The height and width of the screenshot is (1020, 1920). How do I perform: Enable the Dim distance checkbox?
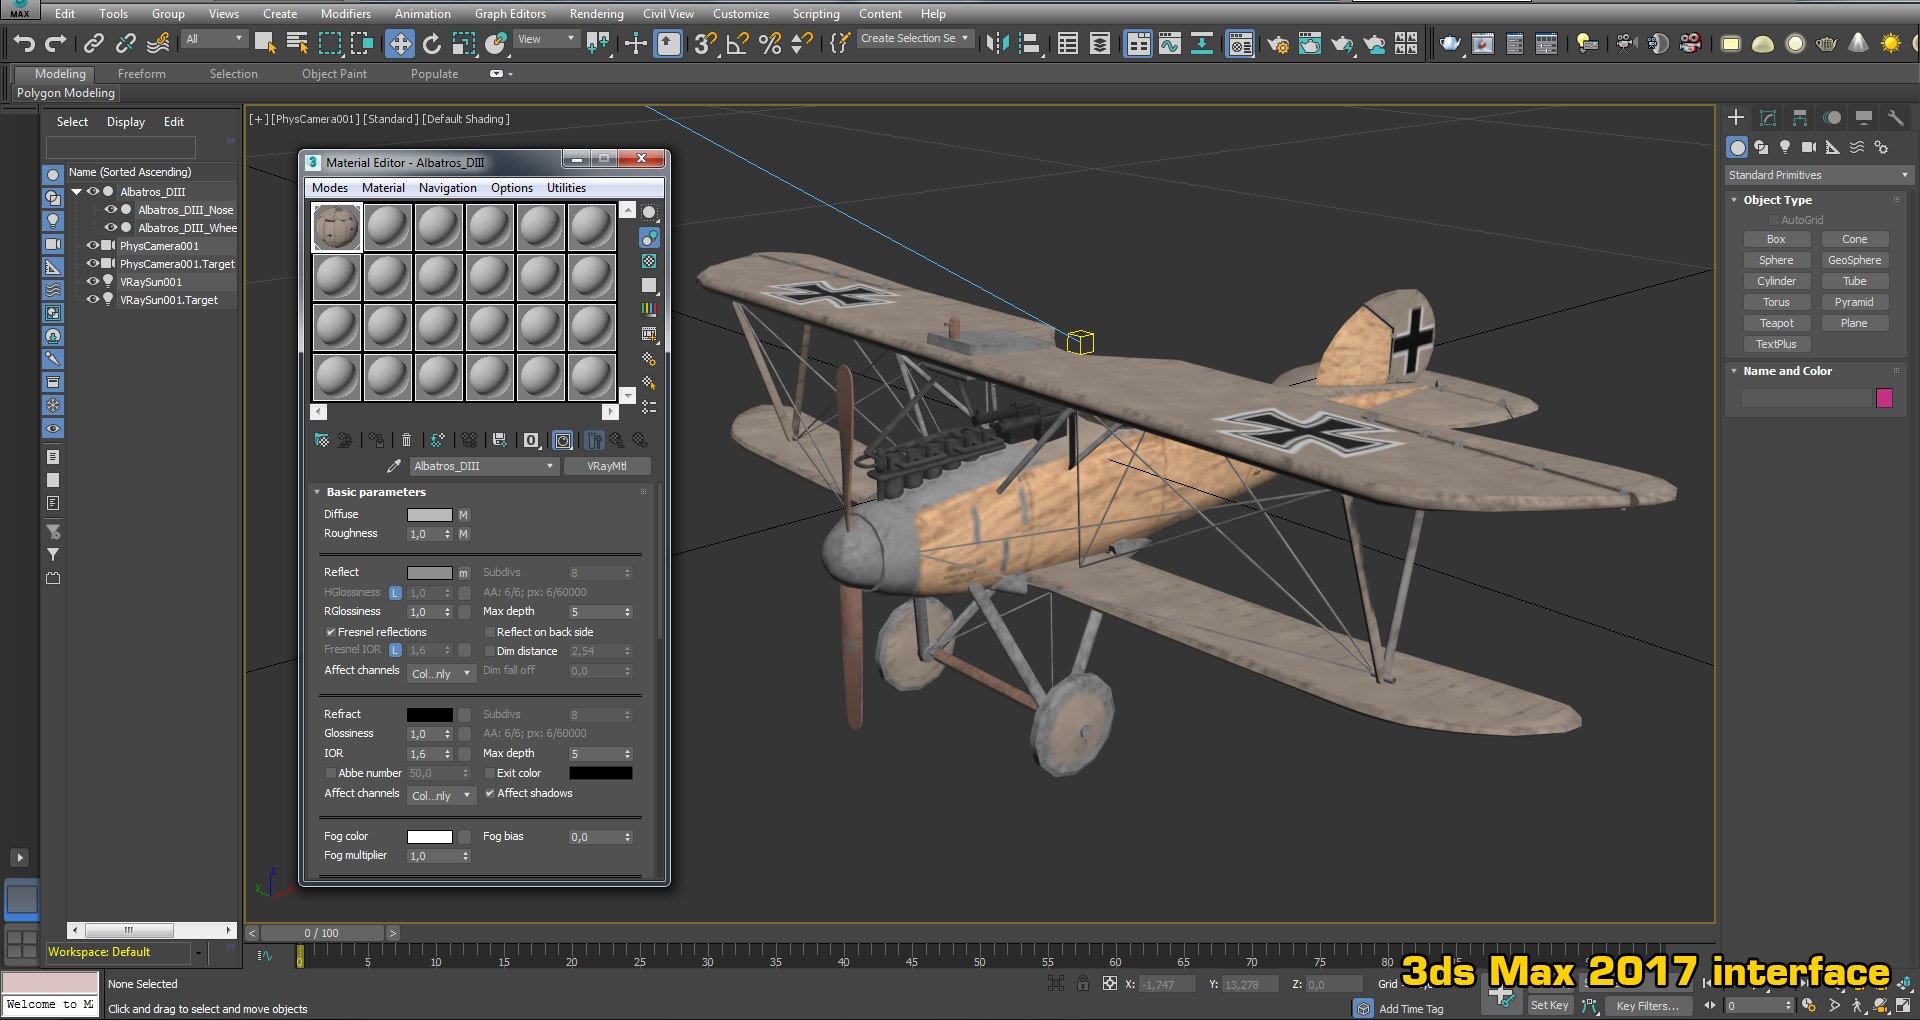[x=490, y=651]
